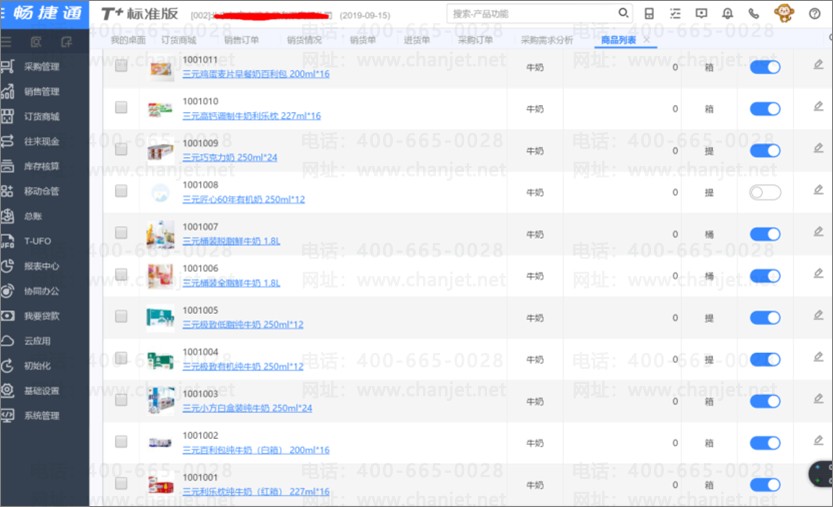The height and width of the screenshot is (507, 833).
Task: Check the box for product 1001005
Action: click(x=121, y=316)
